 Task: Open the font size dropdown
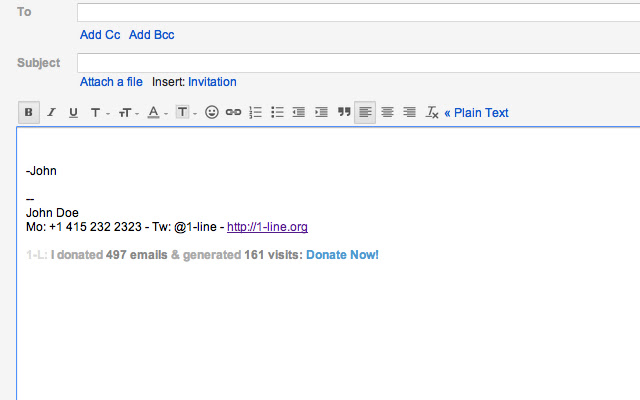128,113
